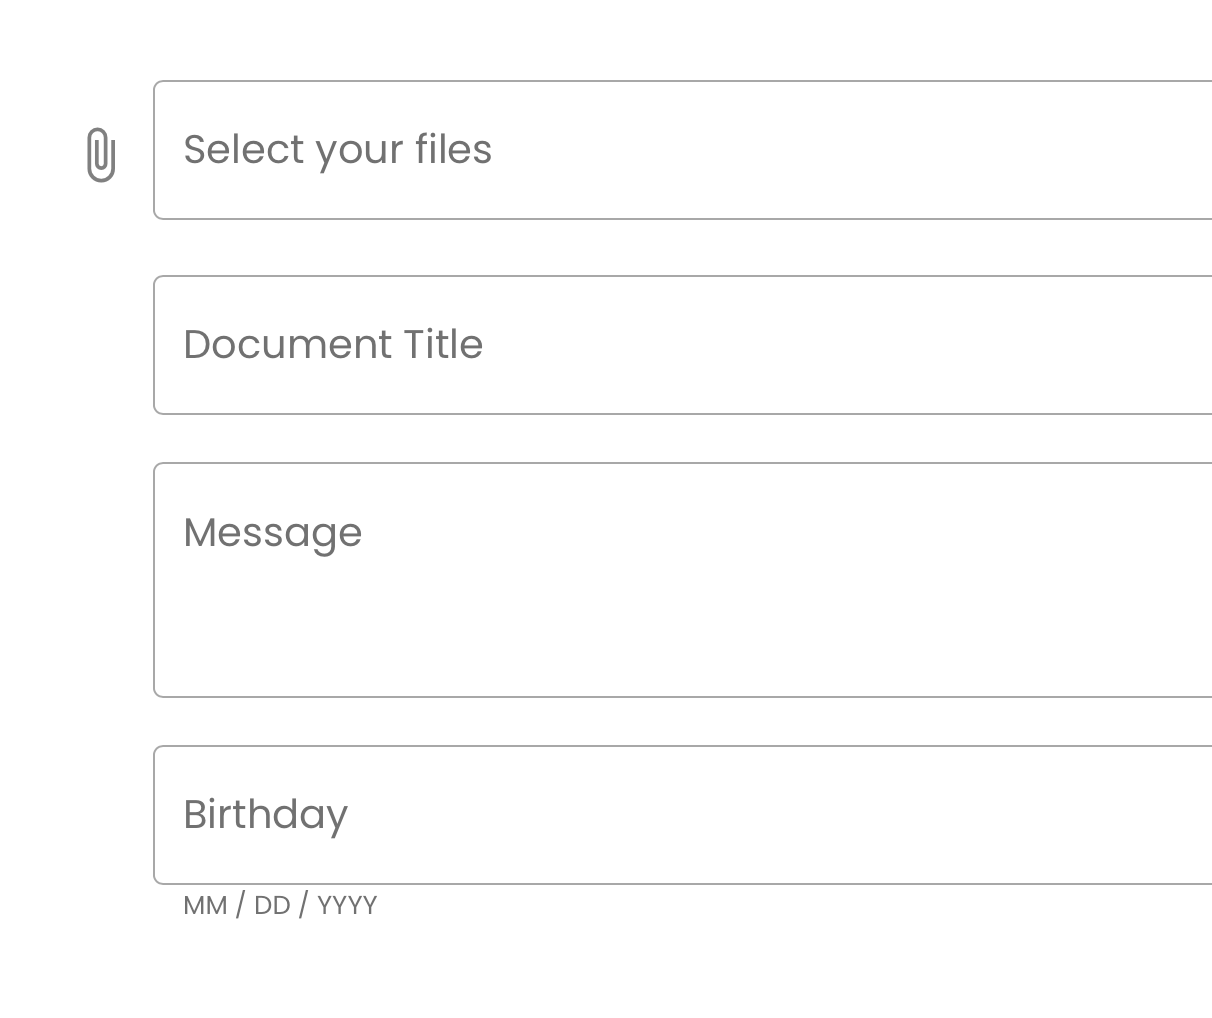Click the 'Document Title' placeholder text

(333, 345)
